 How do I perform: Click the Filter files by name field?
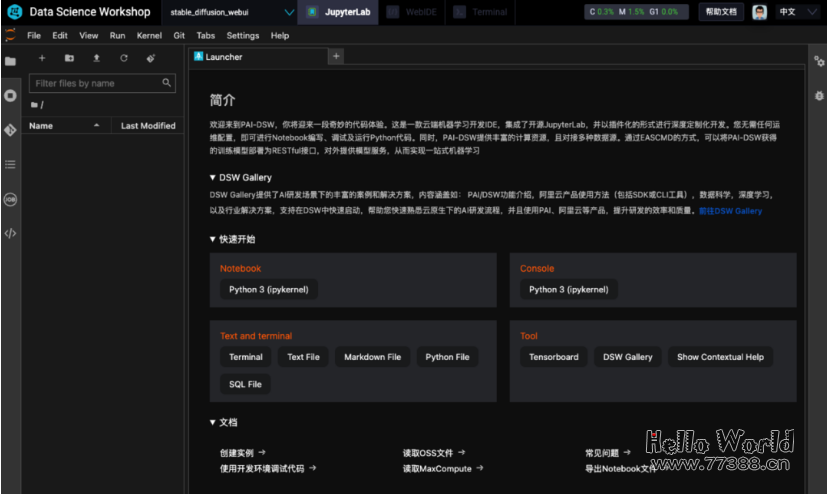pos(102,83)
